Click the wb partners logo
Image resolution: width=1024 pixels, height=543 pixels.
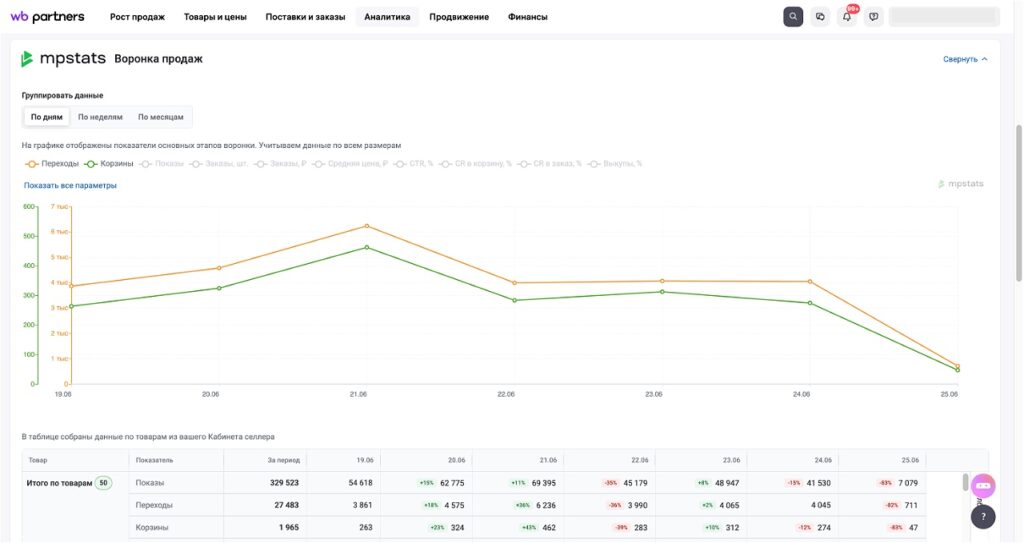47,17
